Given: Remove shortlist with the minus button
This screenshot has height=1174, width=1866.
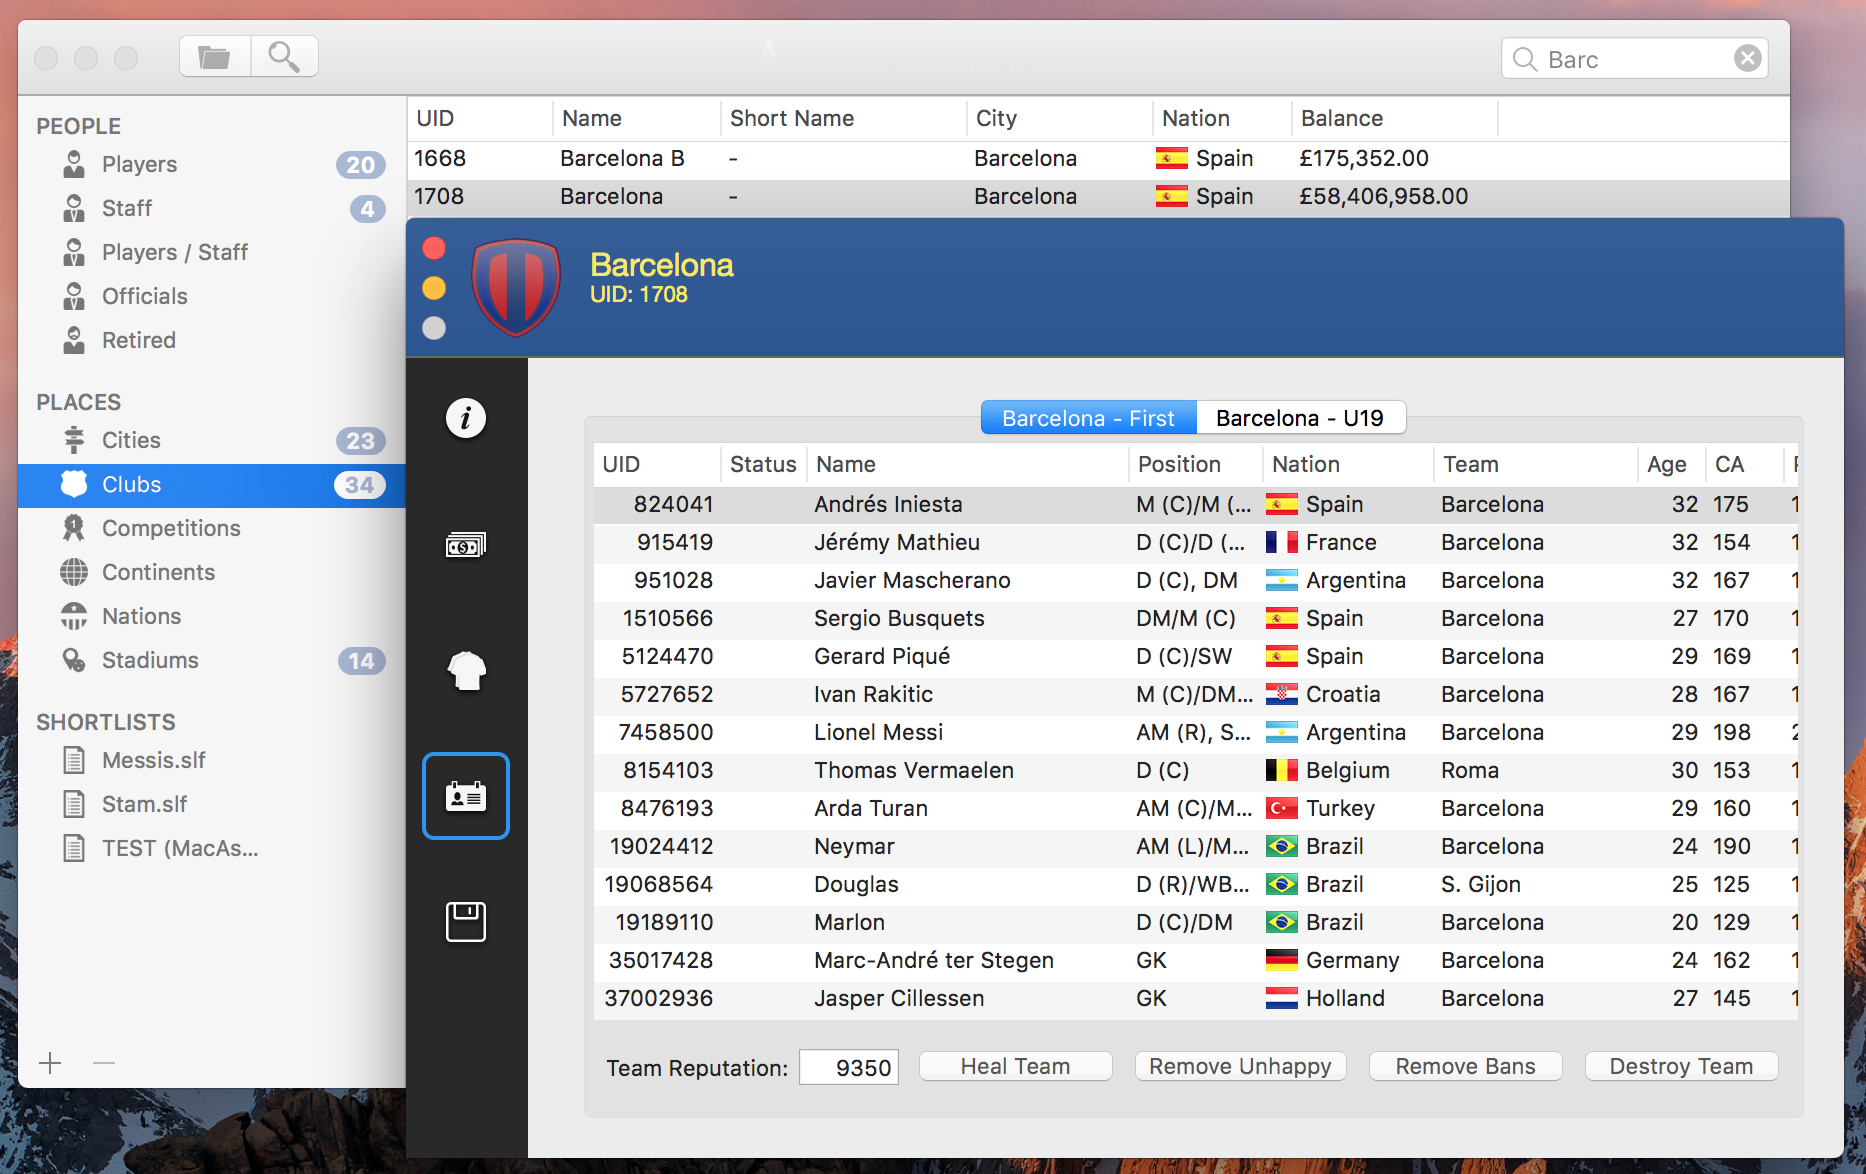Looking at the screenshot, I should point(104,1062).
